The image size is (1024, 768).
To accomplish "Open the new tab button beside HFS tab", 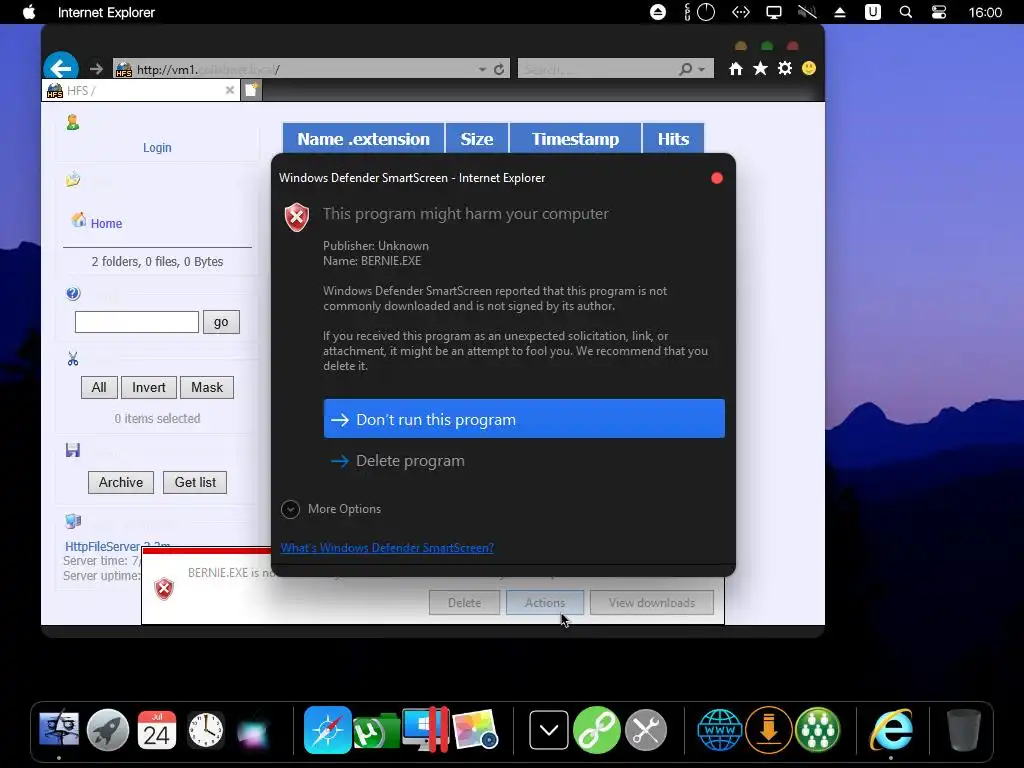I will [251, 90].
